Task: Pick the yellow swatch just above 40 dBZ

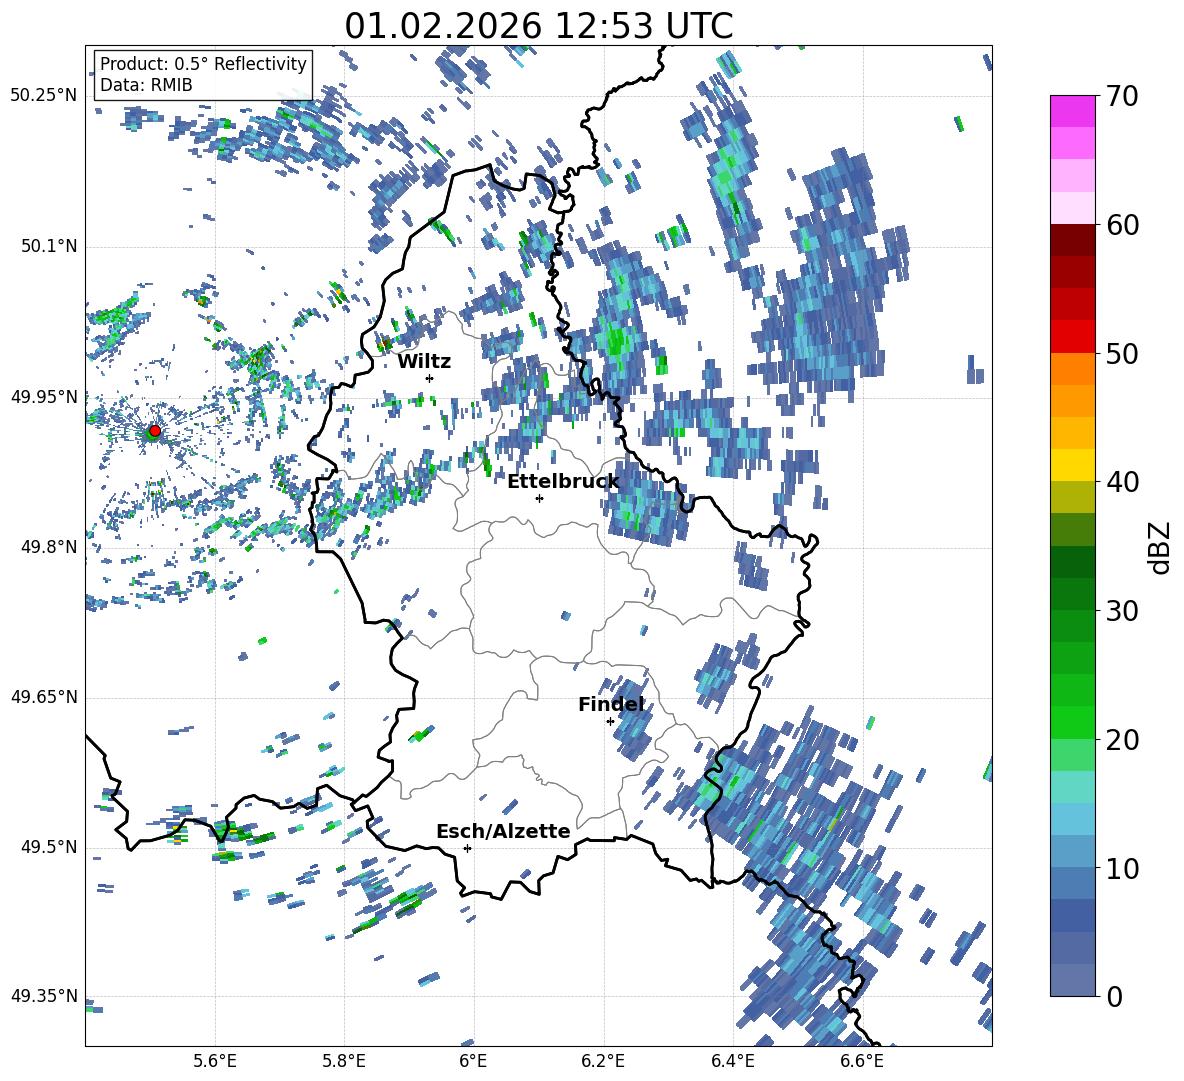Action: (x=1072, y=465)
